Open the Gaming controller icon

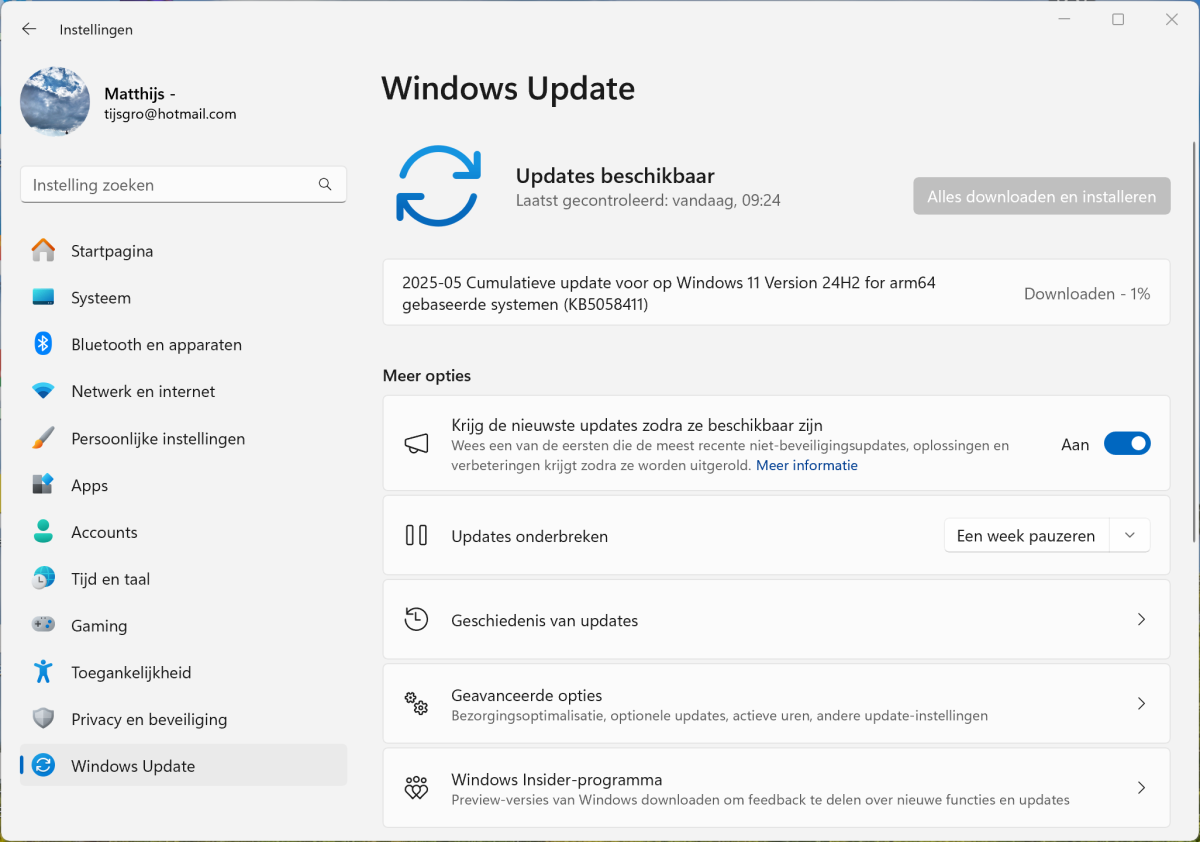coord(43,625)
